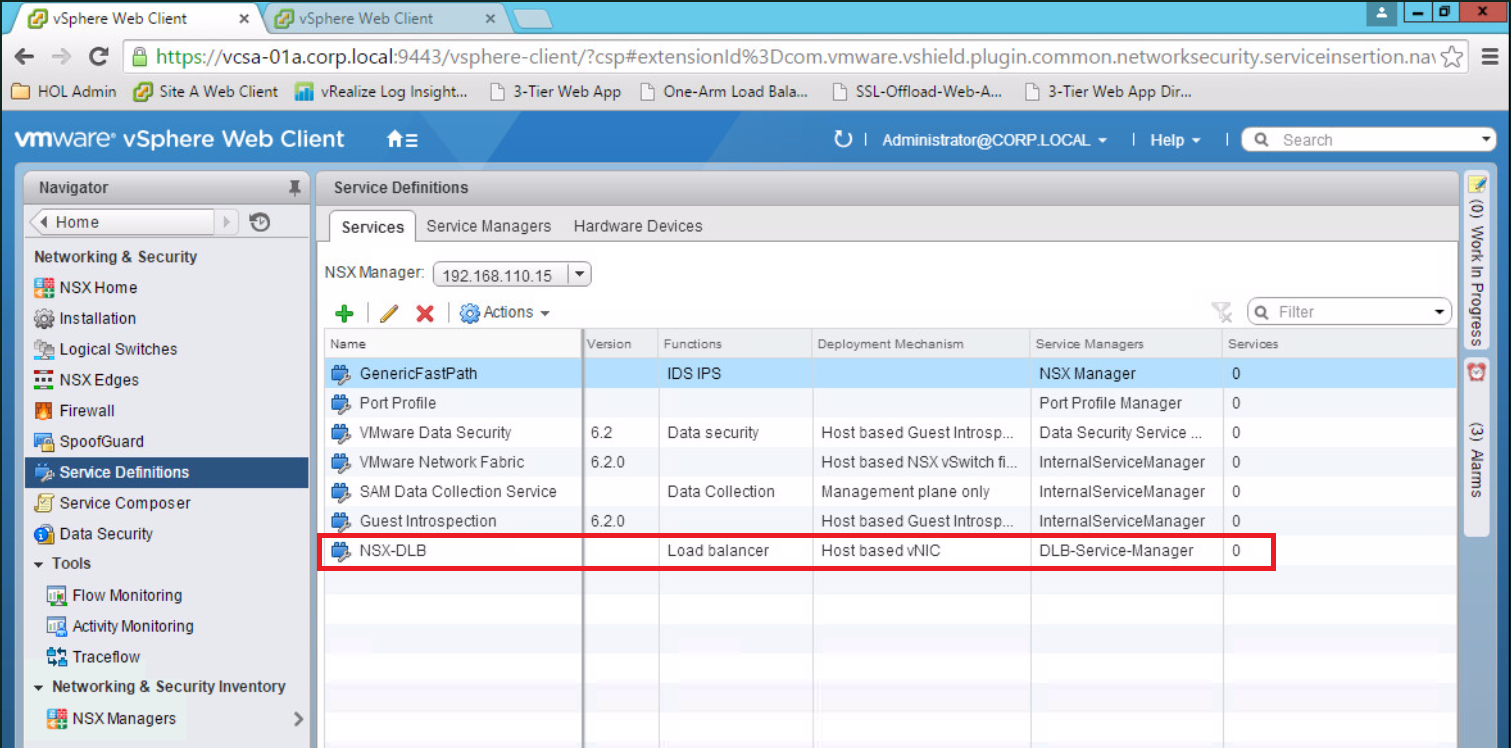Click the Service Composer icon
This screenshot has height=748, width=1511.
44,503
